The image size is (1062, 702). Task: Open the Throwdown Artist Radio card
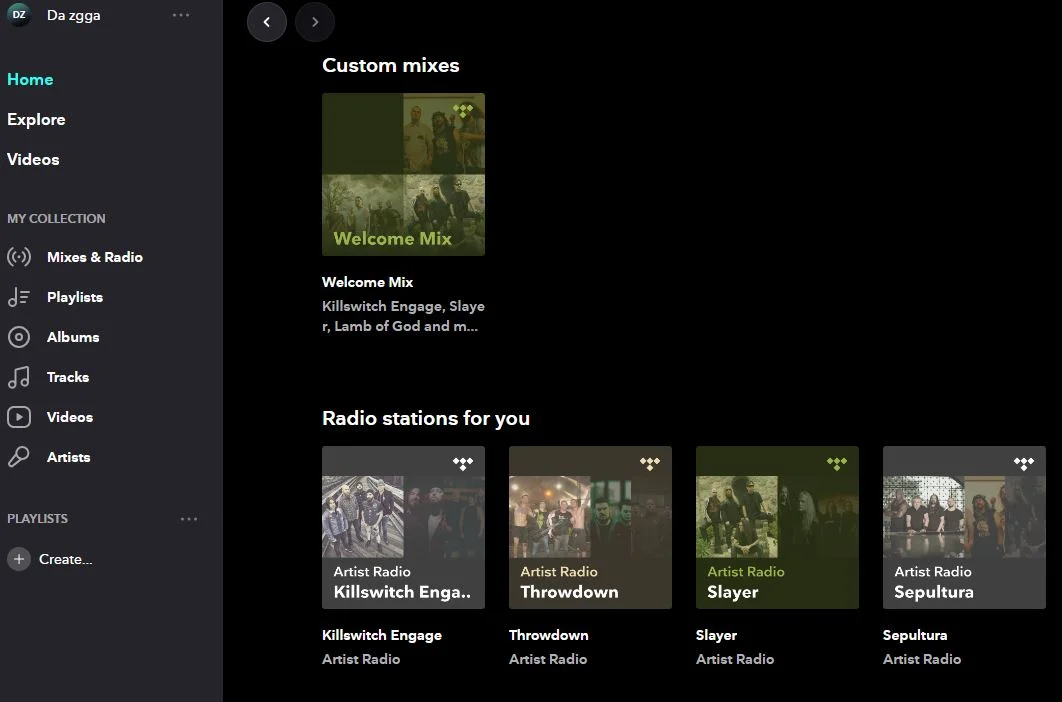tap(591, 527)
